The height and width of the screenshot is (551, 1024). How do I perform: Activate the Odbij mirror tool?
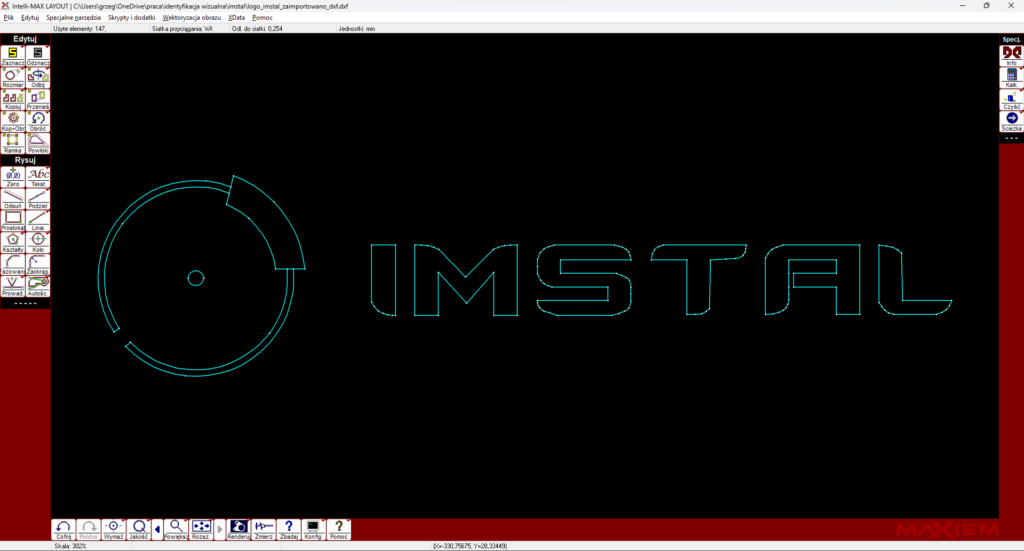coord(38,78)
